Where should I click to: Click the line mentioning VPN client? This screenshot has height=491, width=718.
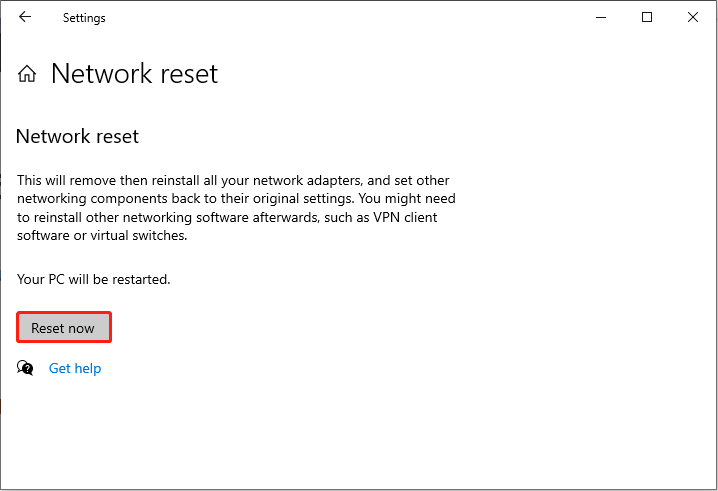point(227,217)
